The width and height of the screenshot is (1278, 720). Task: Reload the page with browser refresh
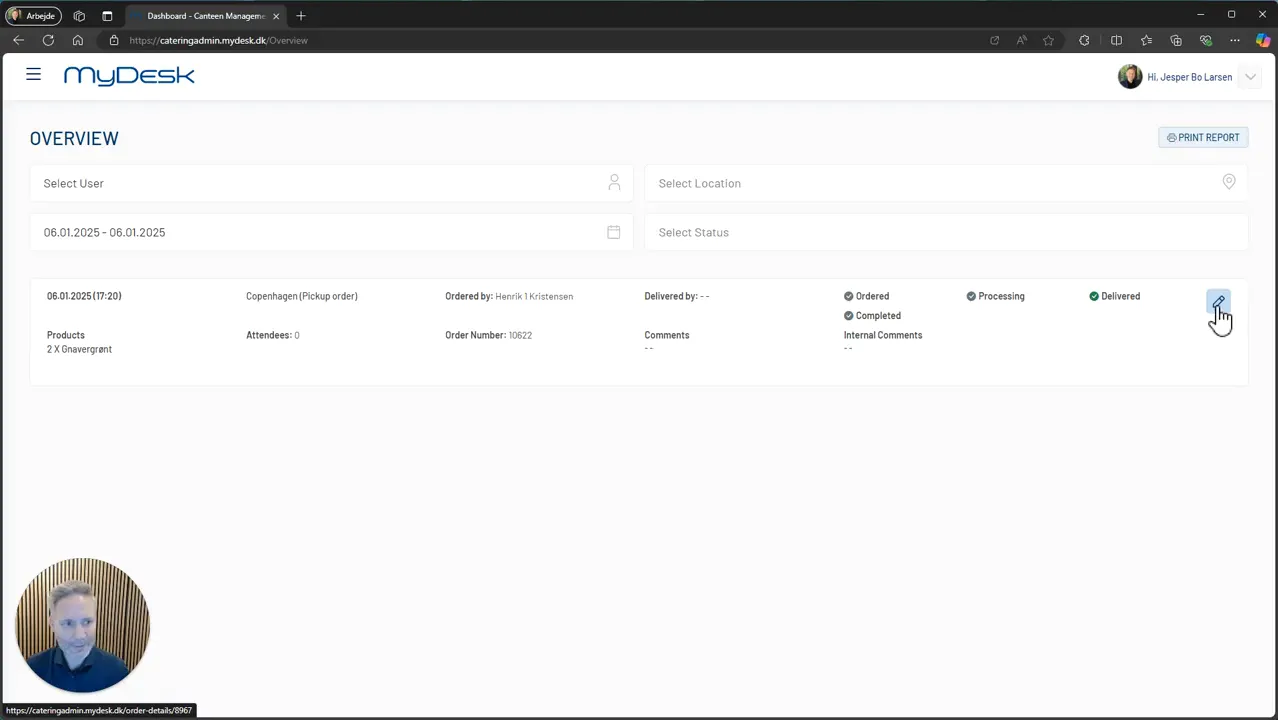coord(48,40)
